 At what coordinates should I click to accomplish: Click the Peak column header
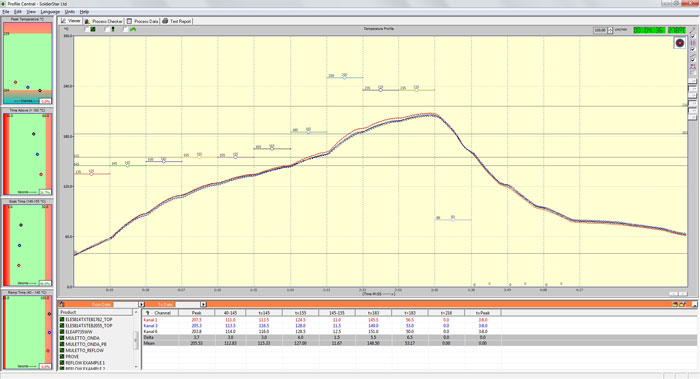(x=196, y=313)
